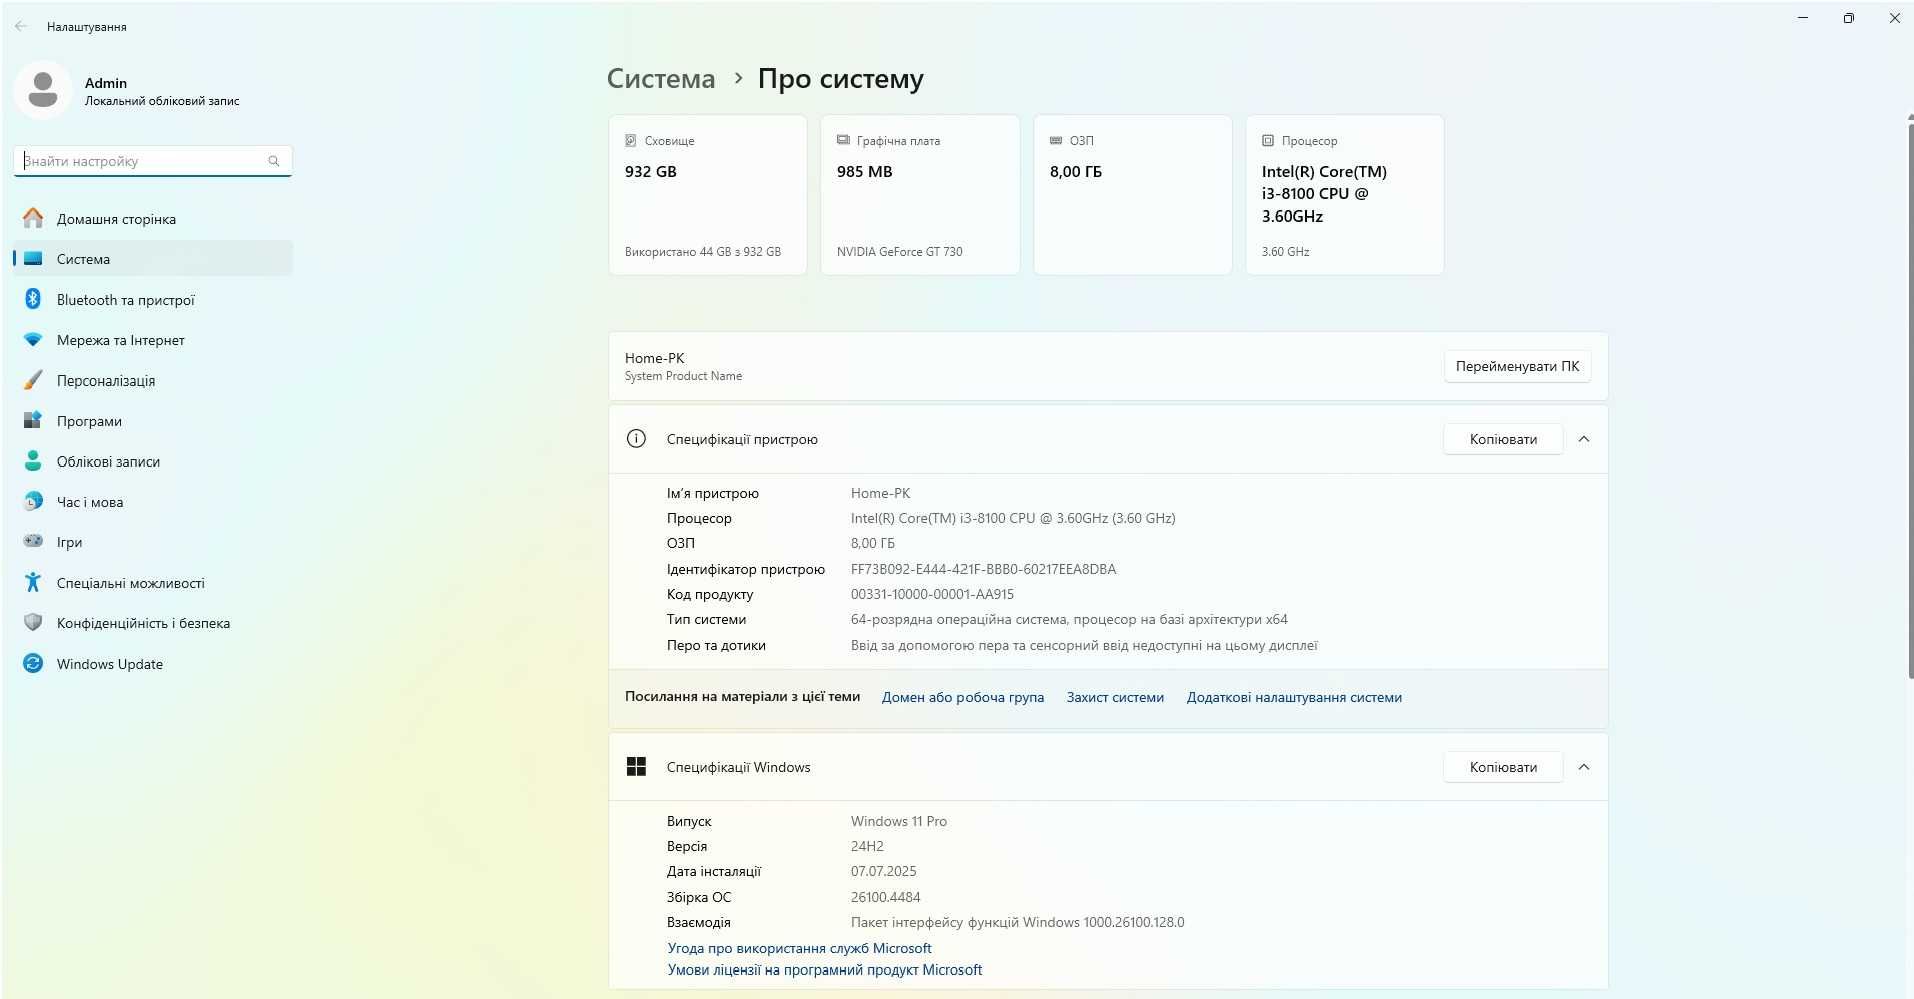Viewport: 1914px width, 999px height.
Task: Open Домен або робоча група link
Action: pos(962,697)
